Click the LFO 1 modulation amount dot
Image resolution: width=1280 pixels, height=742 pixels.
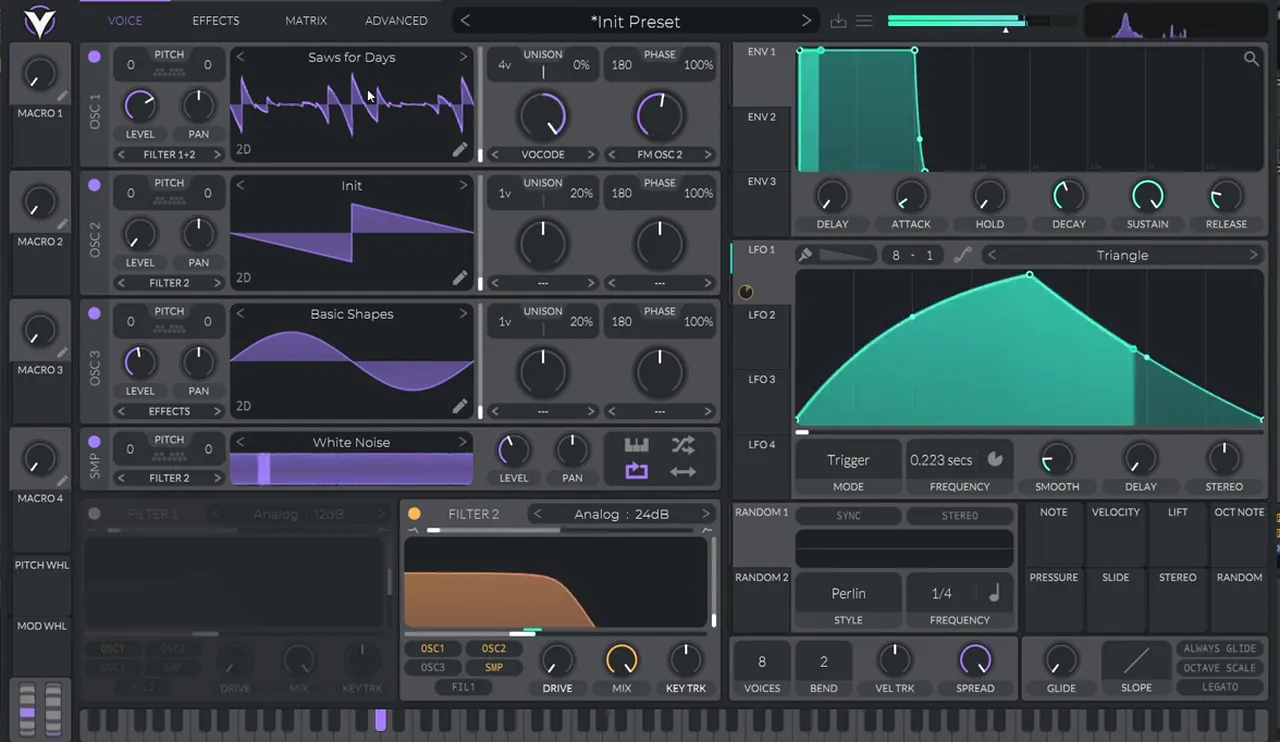[x=745, y=293]
